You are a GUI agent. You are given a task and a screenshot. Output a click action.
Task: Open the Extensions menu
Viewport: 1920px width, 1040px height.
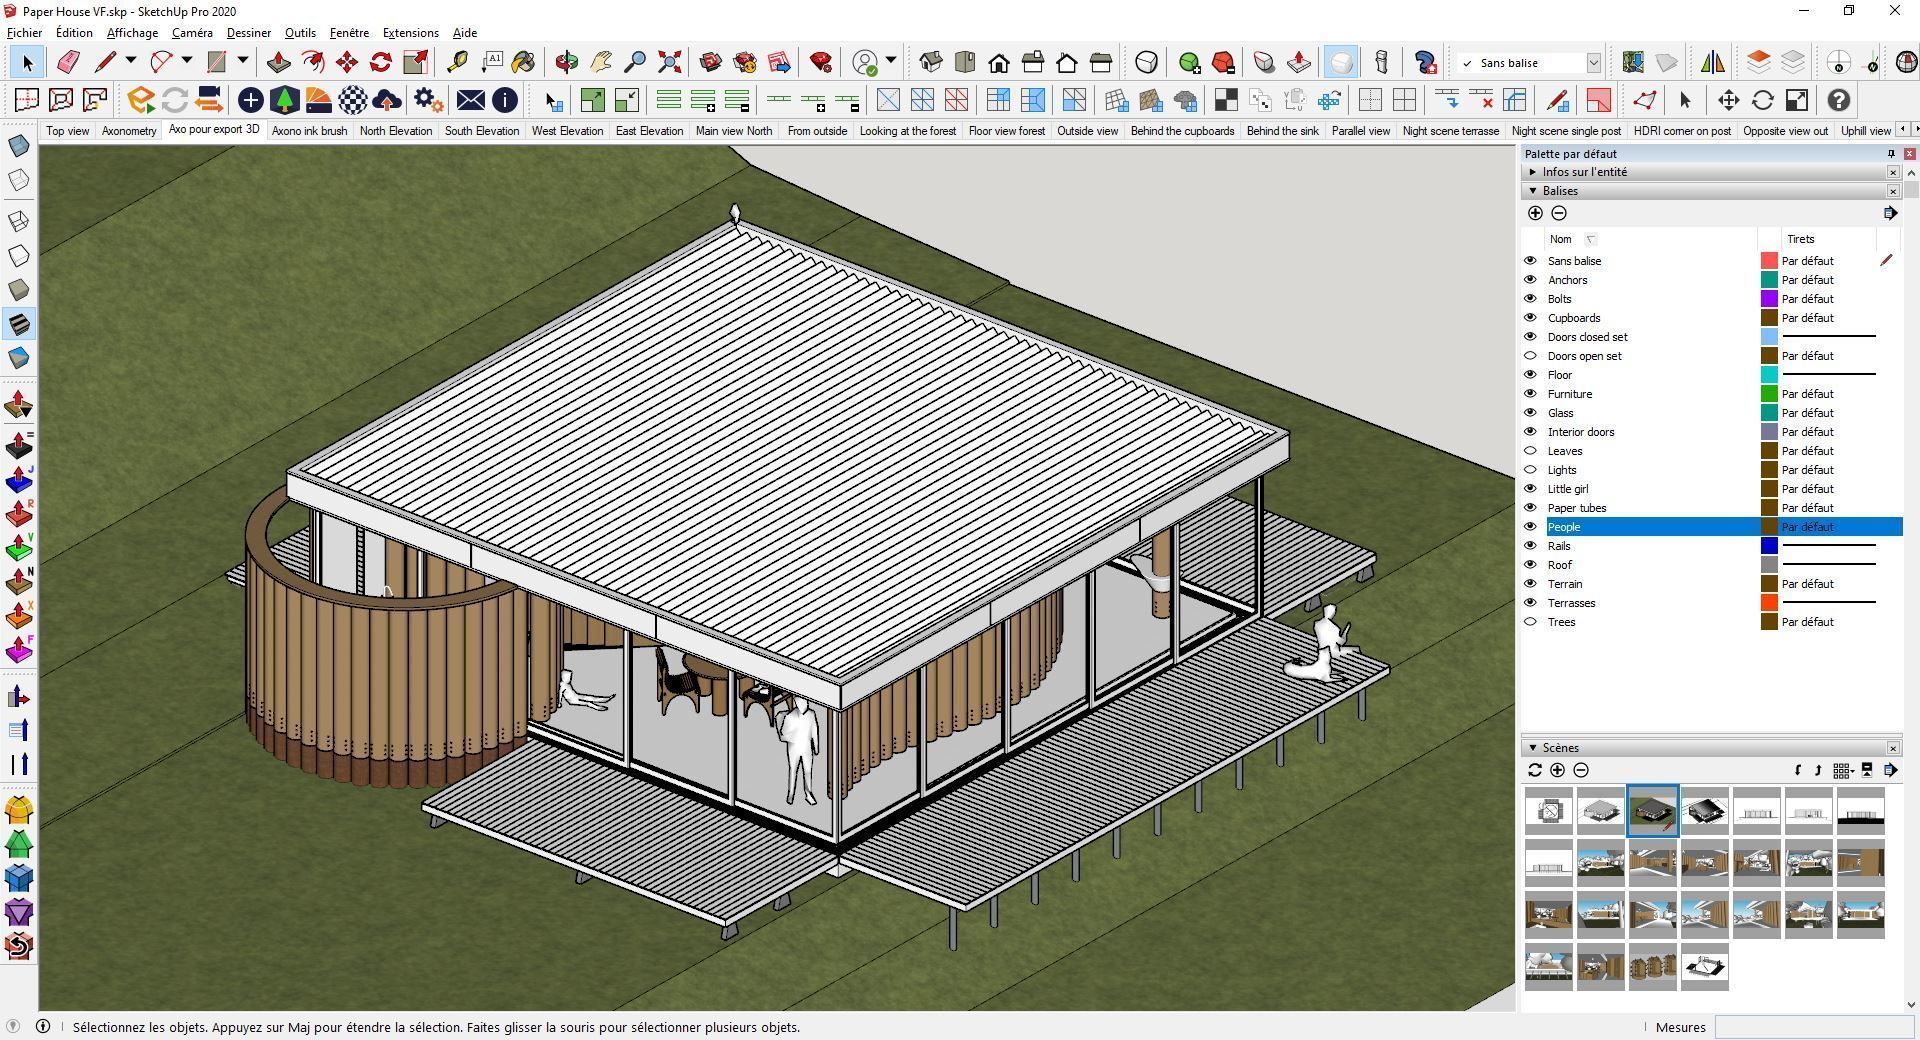click(x=410, y=33)
